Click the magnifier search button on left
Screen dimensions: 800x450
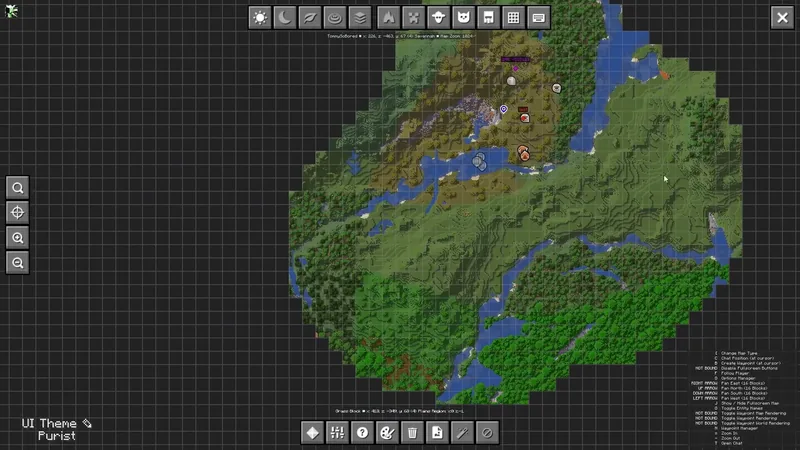pyautogui.click(x=17, y=188)
